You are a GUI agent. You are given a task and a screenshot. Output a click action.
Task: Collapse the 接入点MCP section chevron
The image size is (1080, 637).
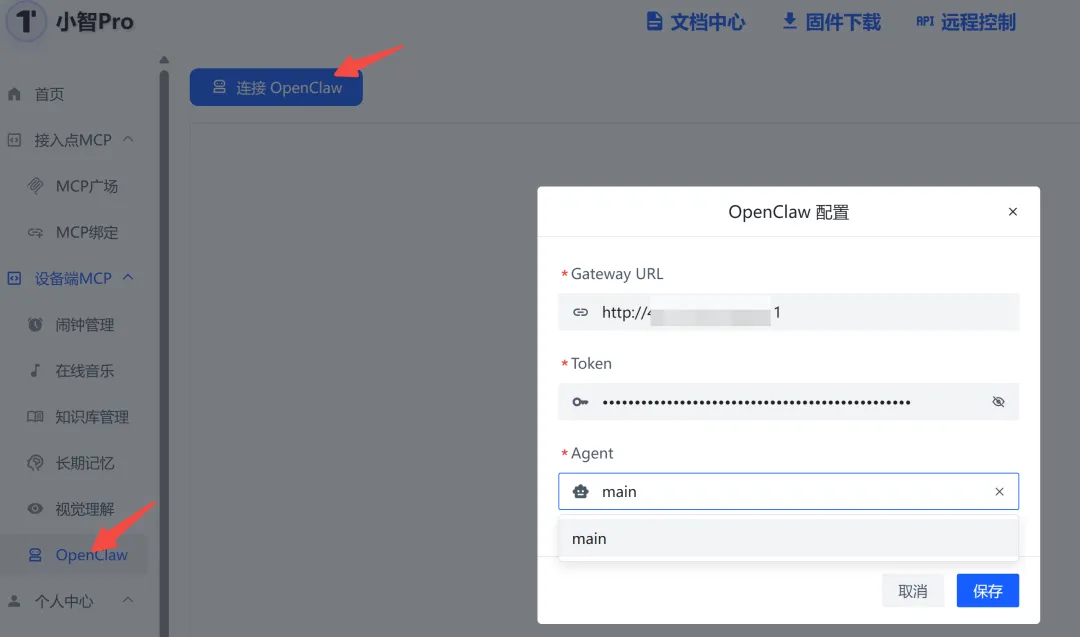click(128, 139)
